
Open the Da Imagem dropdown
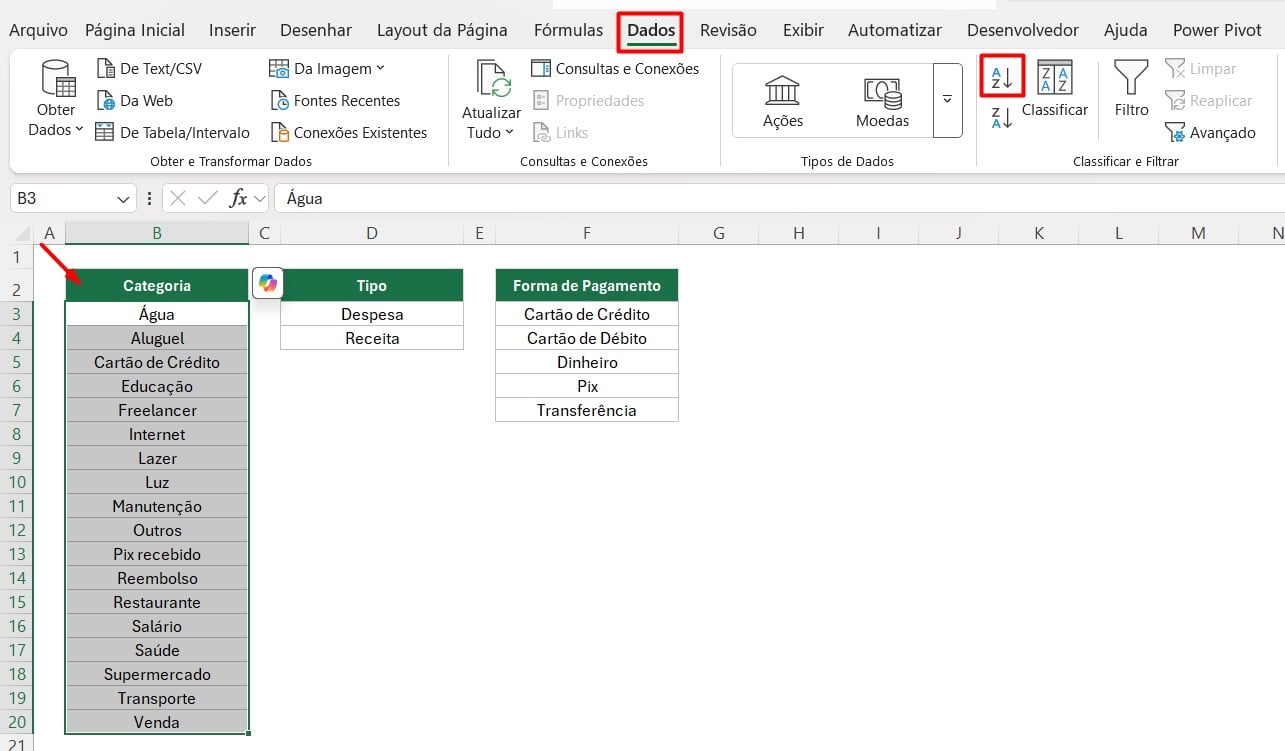pyautogui.click(x=327, y=69)
